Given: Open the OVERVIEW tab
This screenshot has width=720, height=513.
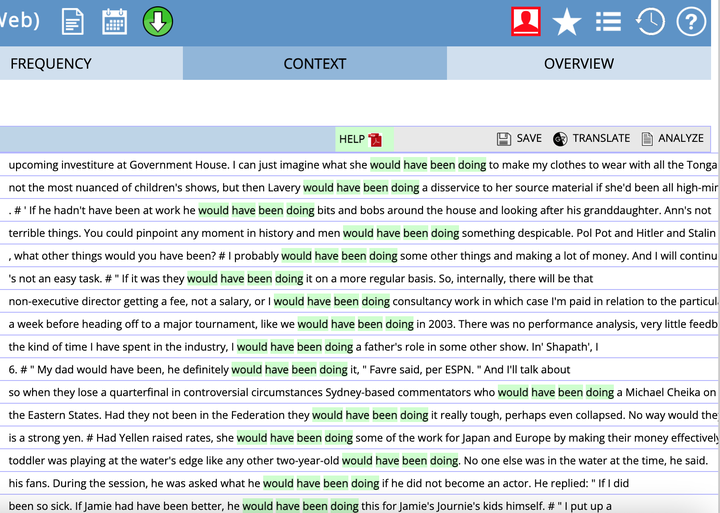Looking at the screenshot, I should (x=579, y=63).
